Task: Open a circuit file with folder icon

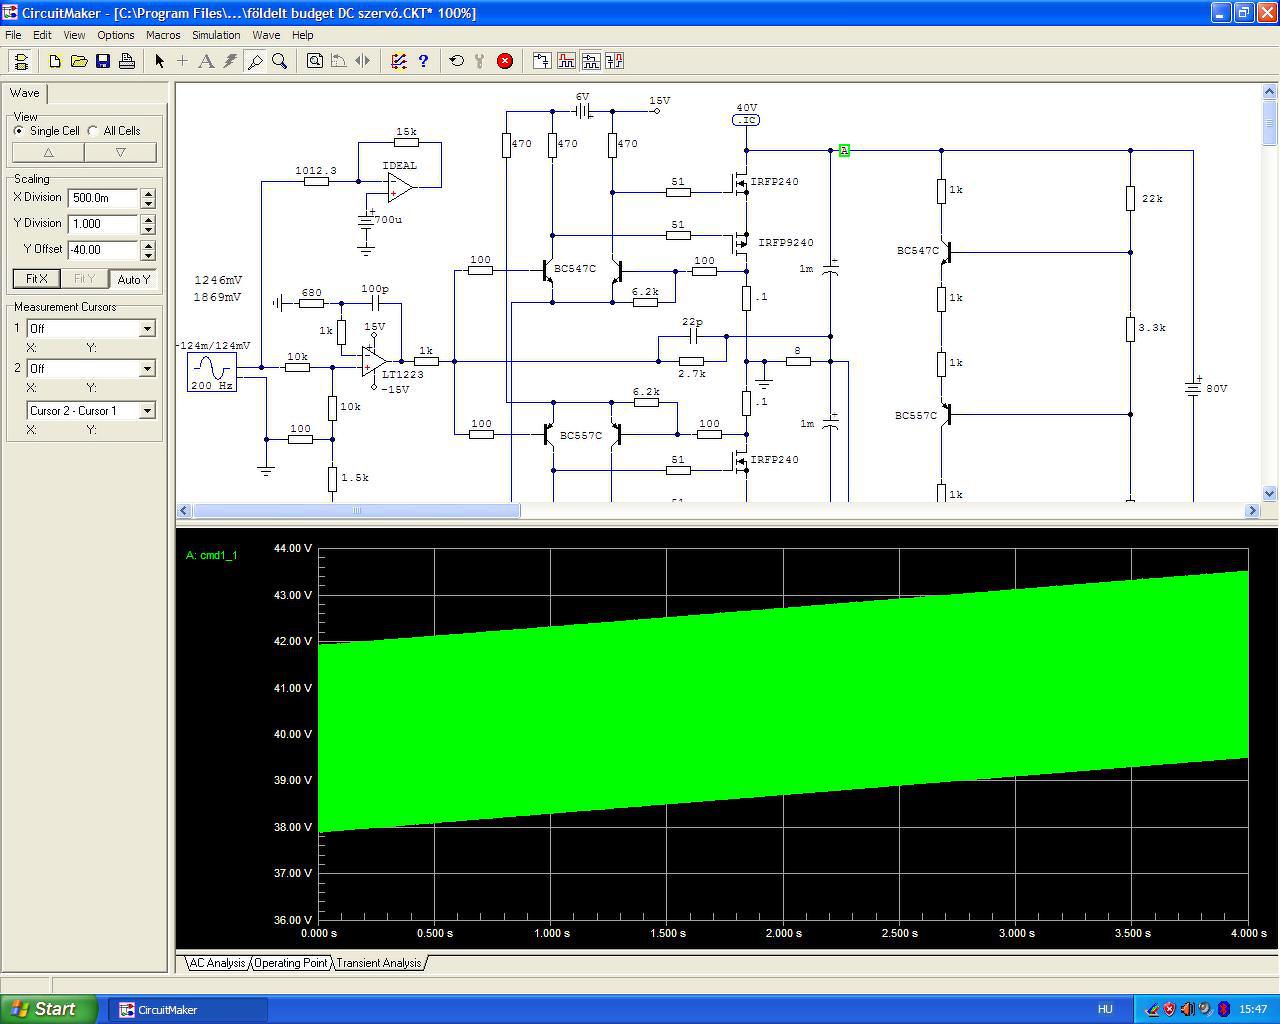Action: tap(79, 61)
